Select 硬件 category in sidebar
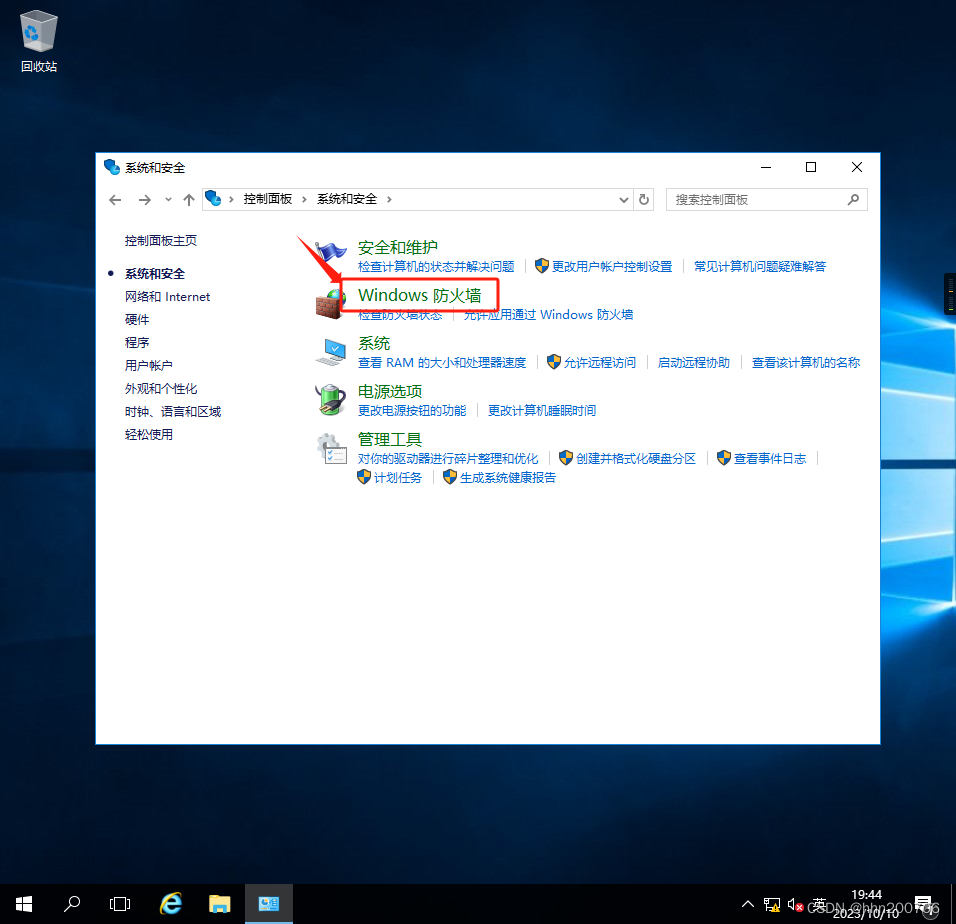 pyautogui.click(x=137, y=319)
